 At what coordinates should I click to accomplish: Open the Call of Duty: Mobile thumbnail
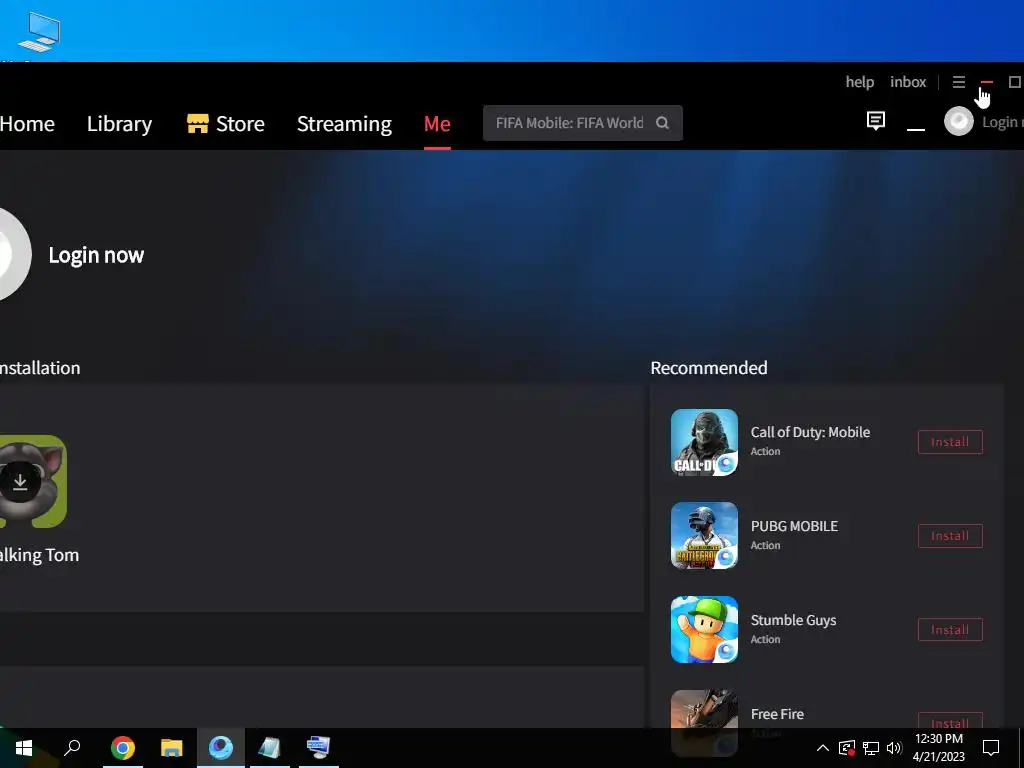tap(704, 442)
